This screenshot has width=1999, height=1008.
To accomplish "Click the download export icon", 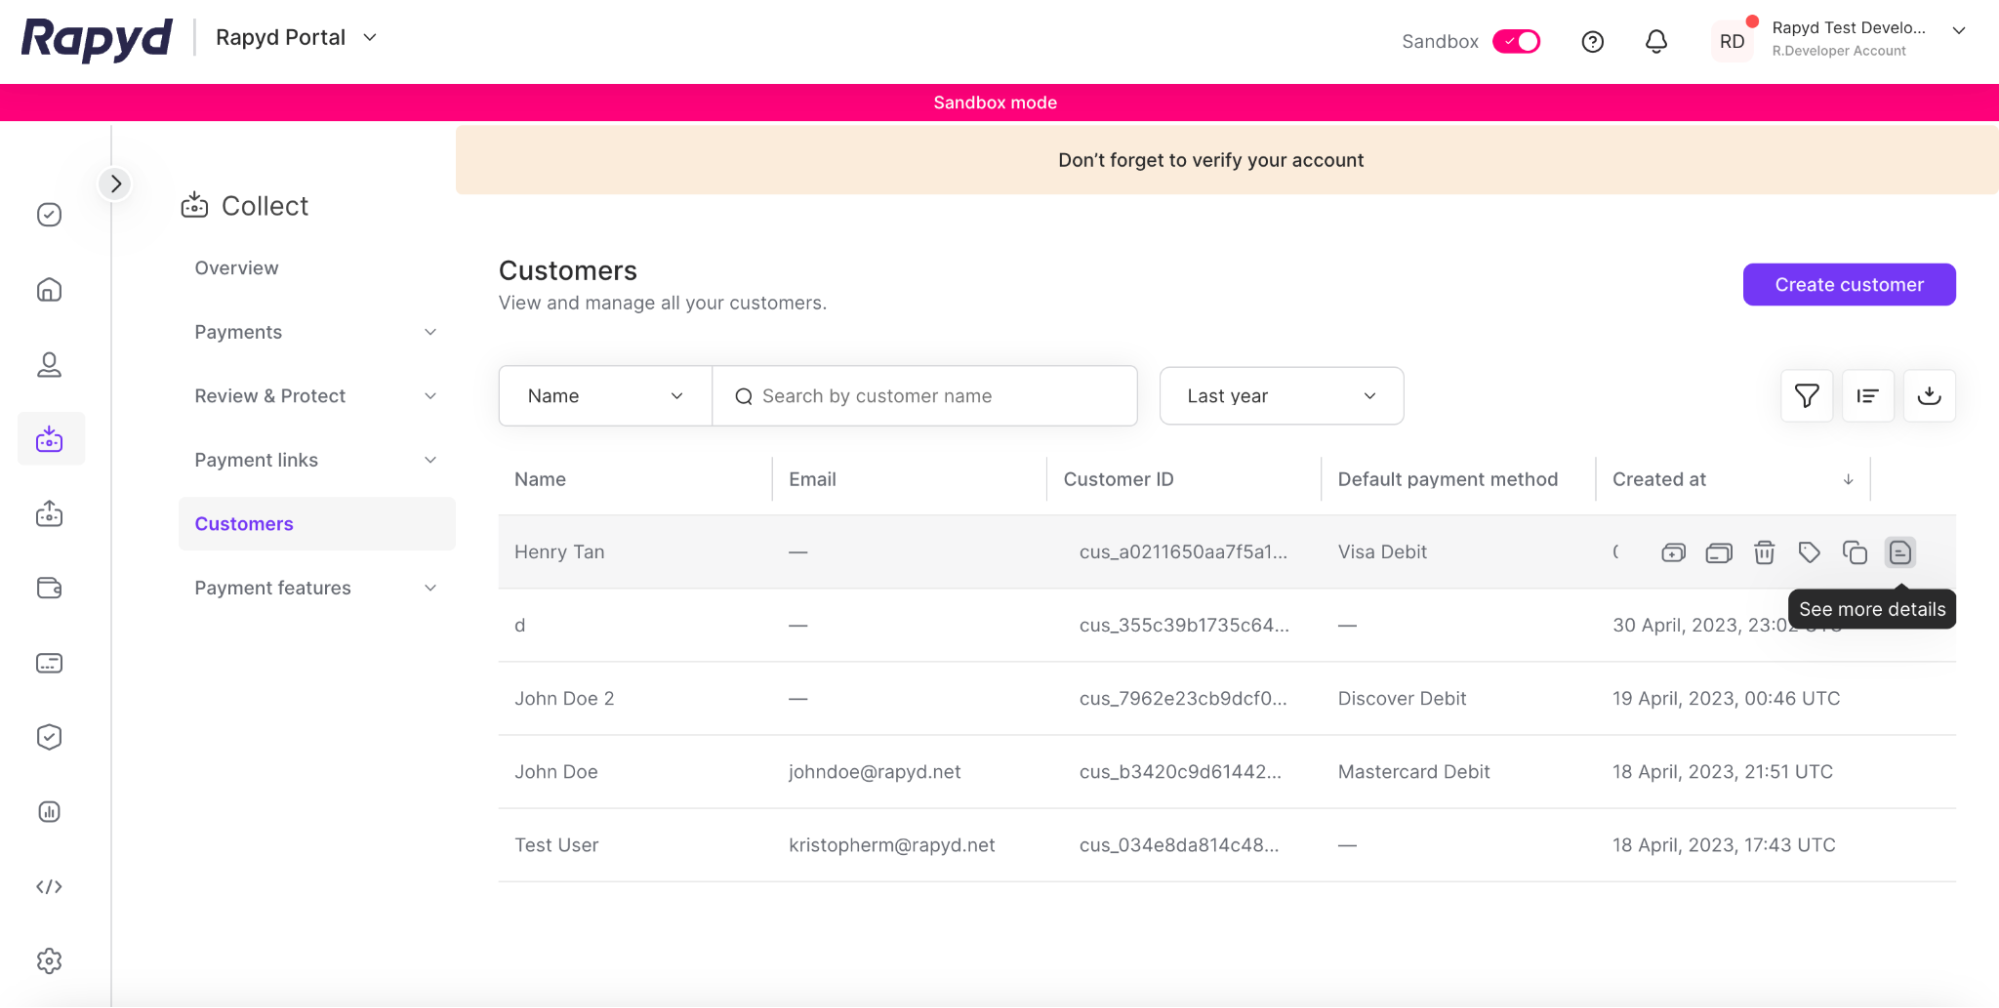I will 1929,396.
